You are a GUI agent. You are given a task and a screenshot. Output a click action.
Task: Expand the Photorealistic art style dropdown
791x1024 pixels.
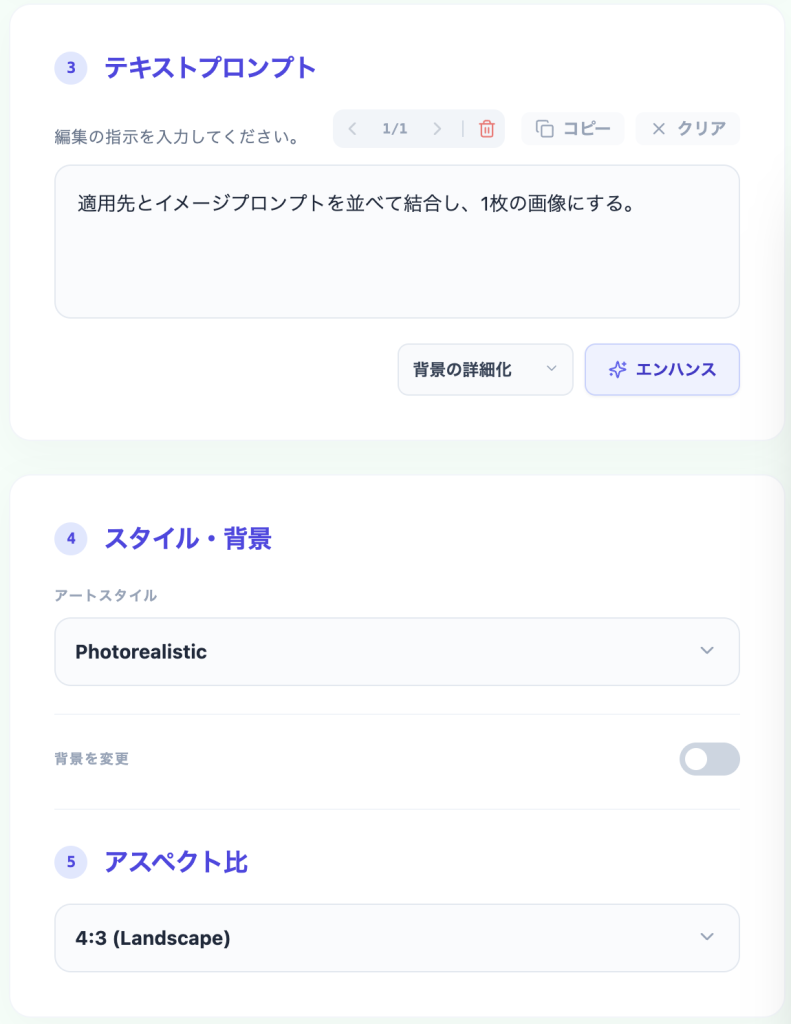pos(397,652)
